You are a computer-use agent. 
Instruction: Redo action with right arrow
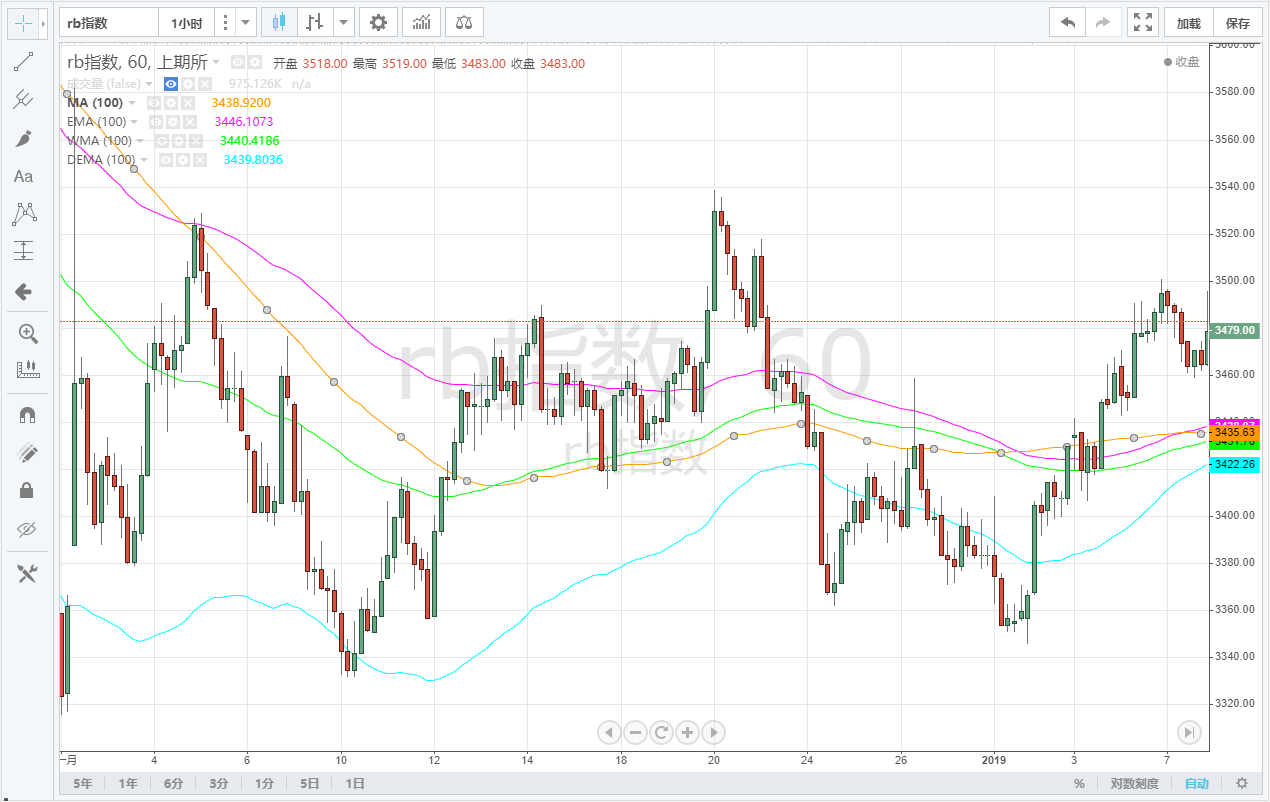click(x=1103, y=22)
